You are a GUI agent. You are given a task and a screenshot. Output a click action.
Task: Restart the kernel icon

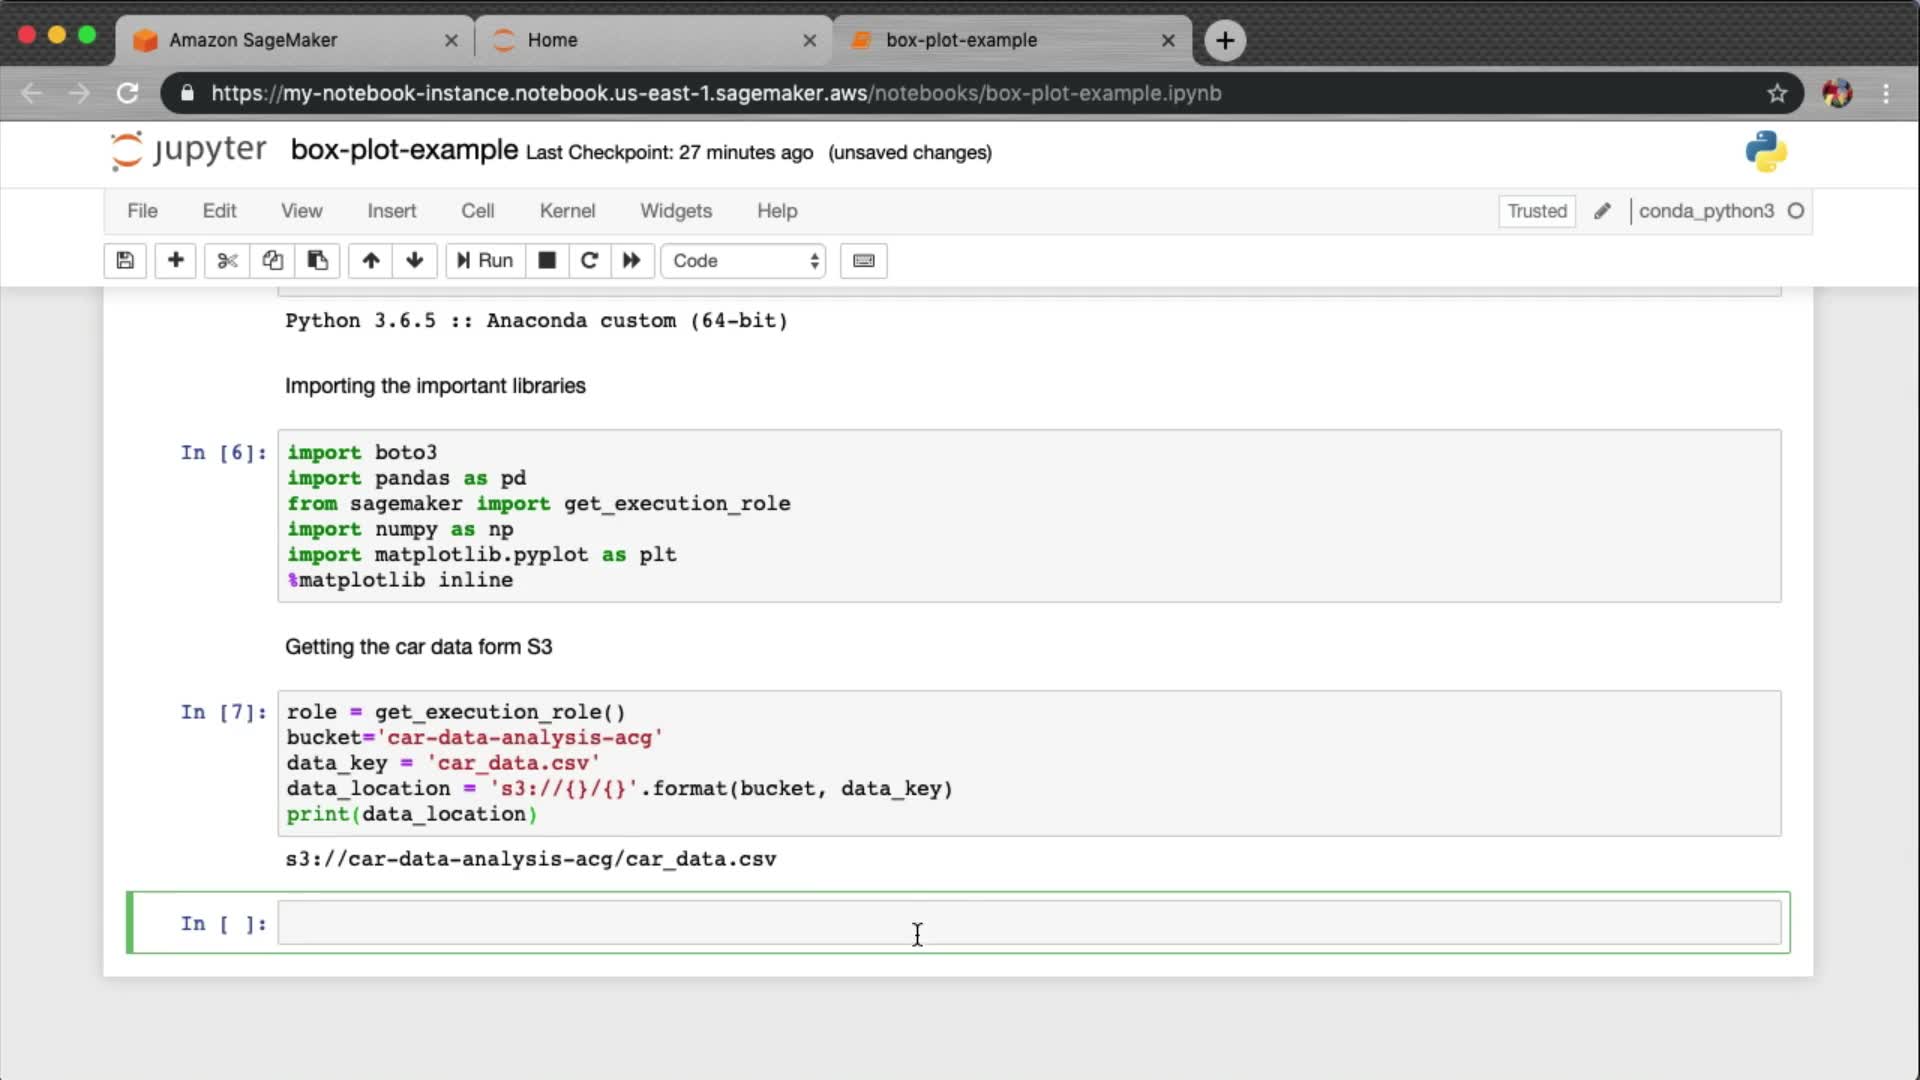click(589, 261)
